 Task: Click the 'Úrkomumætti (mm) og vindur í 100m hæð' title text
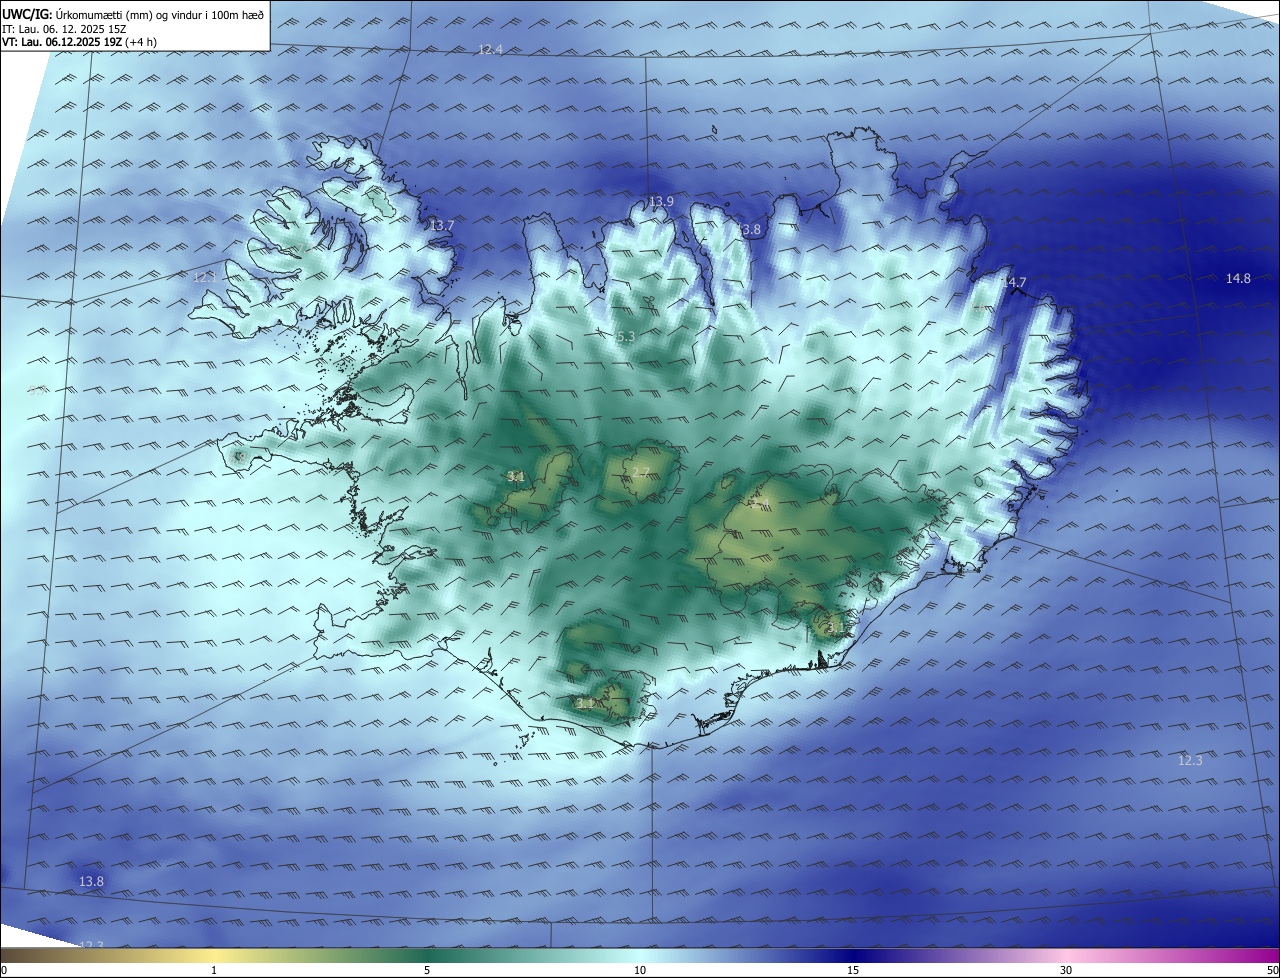pyautogui.click(x=160, y=15)
